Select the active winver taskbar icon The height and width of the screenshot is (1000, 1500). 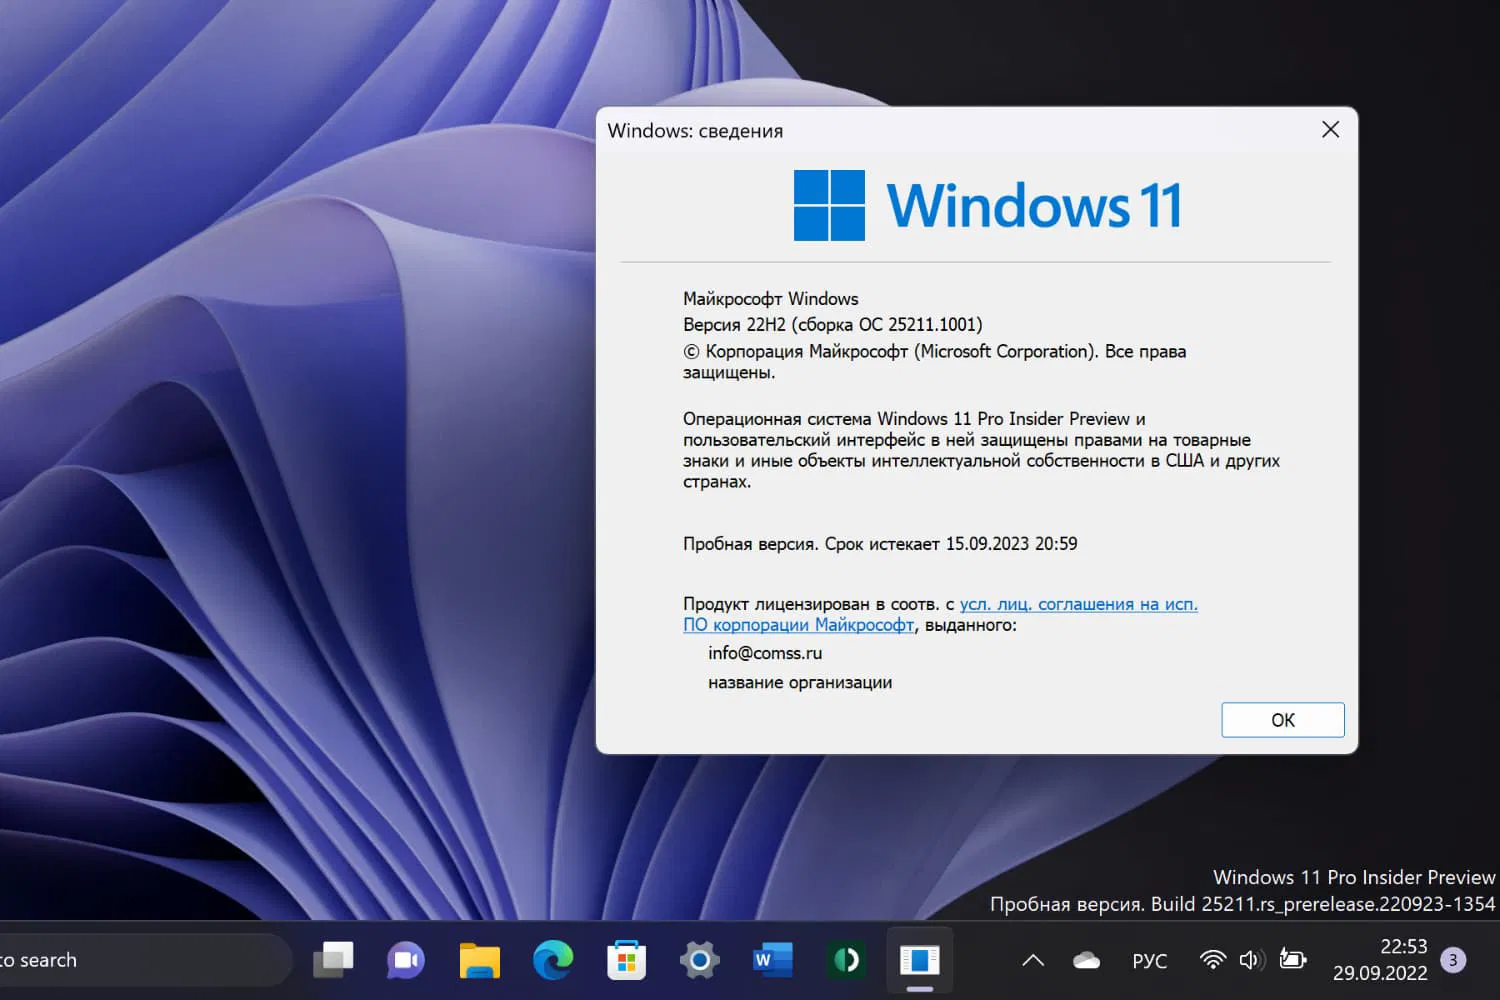[x=920, y=960]
